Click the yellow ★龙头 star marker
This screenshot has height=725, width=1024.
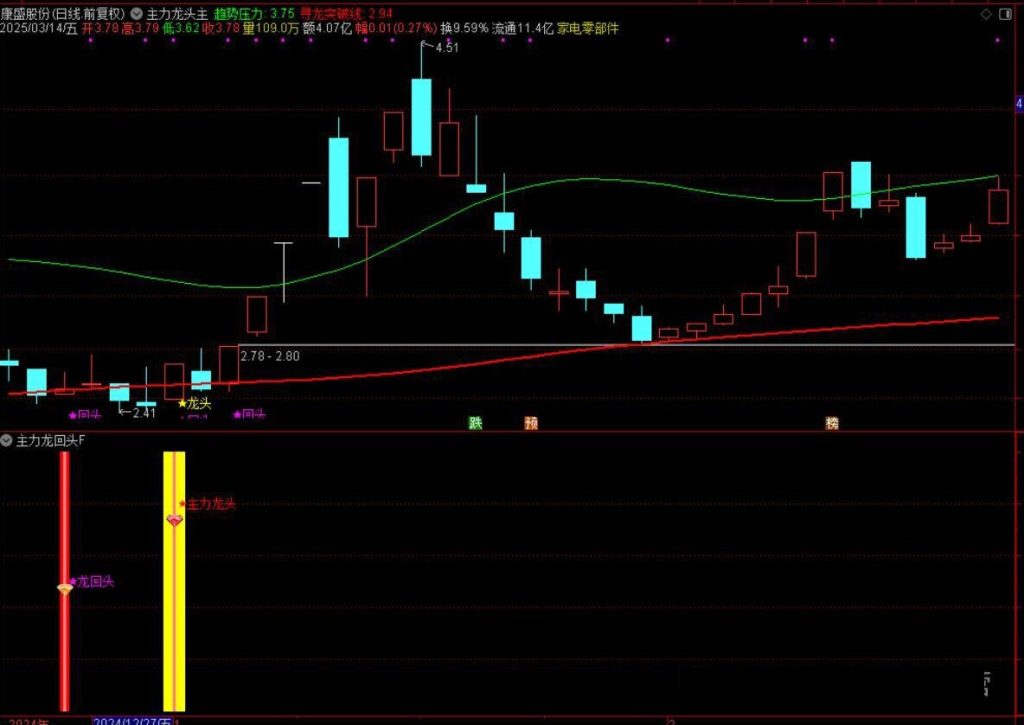click(x=195, y=403)
